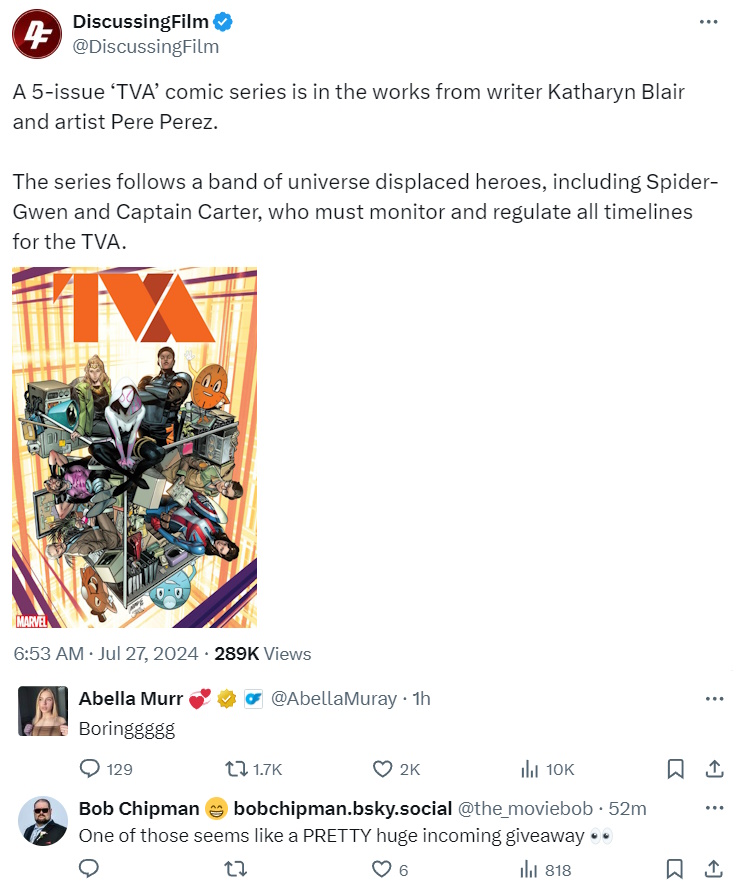Repost Bob Chipman's comment
This screenshot has width=739, height=887.
(x=238, y=870)
